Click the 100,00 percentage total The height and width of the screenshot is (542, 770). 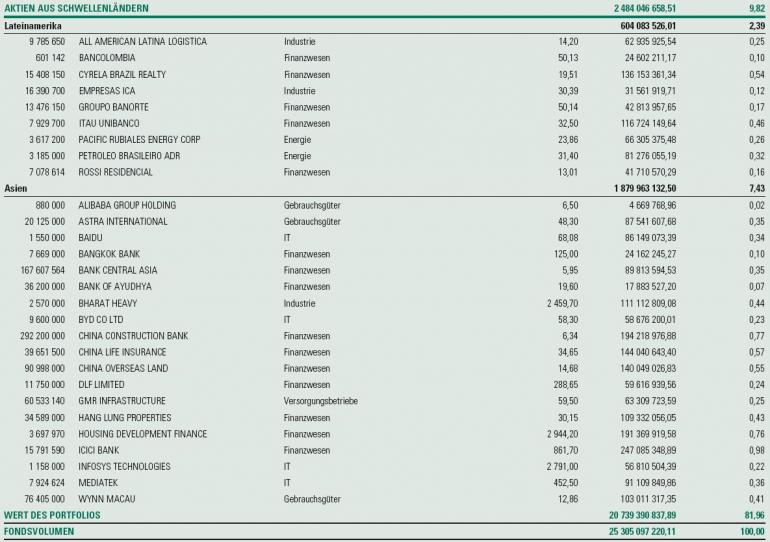pyautogui.click(x=752, y=531)
